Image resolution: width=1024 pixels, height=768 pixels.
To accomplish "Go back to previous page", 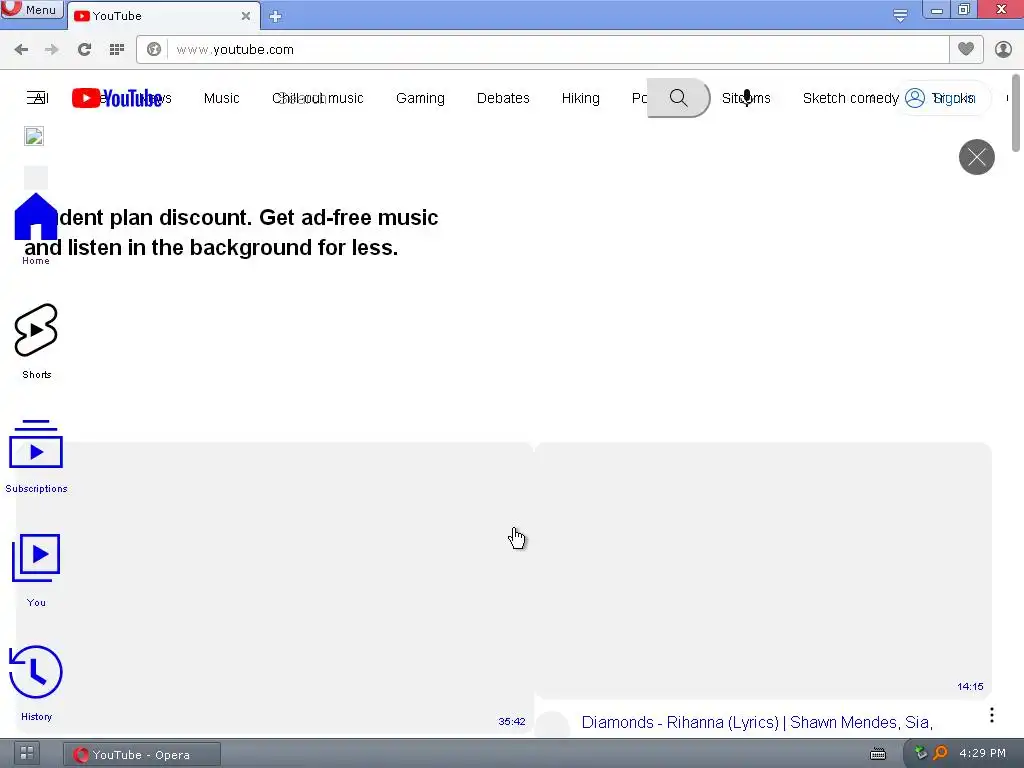I will 21,50.
